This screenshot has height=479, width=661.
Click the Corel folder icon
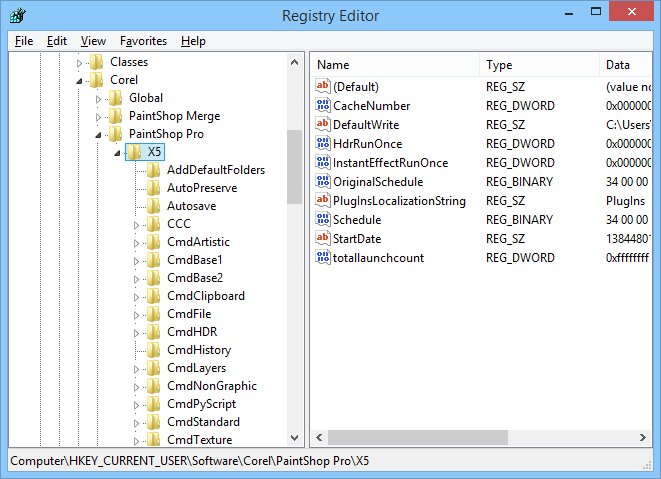pyautogui.click(x=97, y=80)
